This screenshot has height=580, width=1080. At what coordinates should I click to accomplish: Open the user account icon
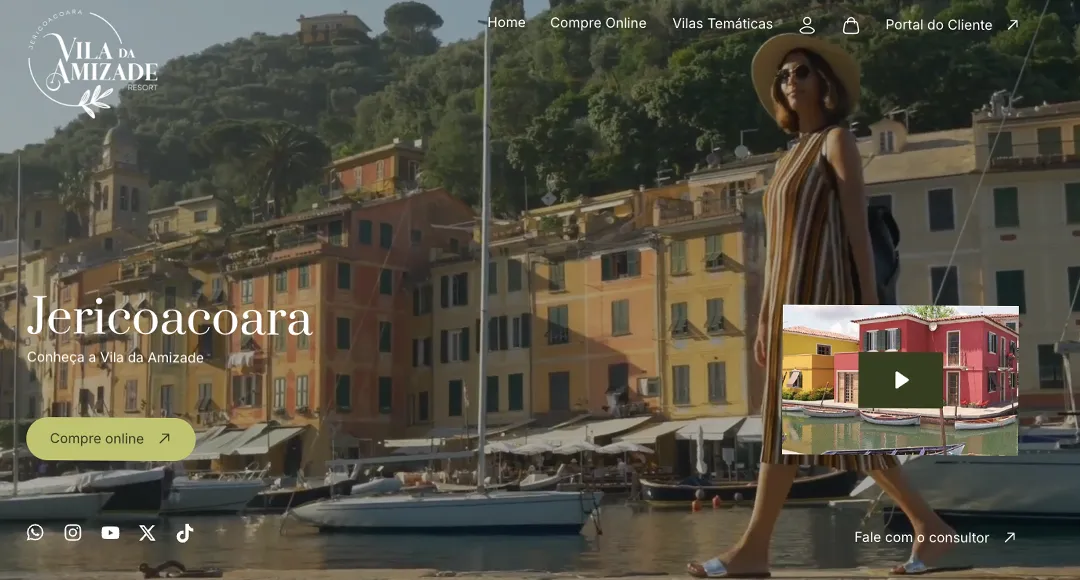pyautogui.click(x=807, y=25)
